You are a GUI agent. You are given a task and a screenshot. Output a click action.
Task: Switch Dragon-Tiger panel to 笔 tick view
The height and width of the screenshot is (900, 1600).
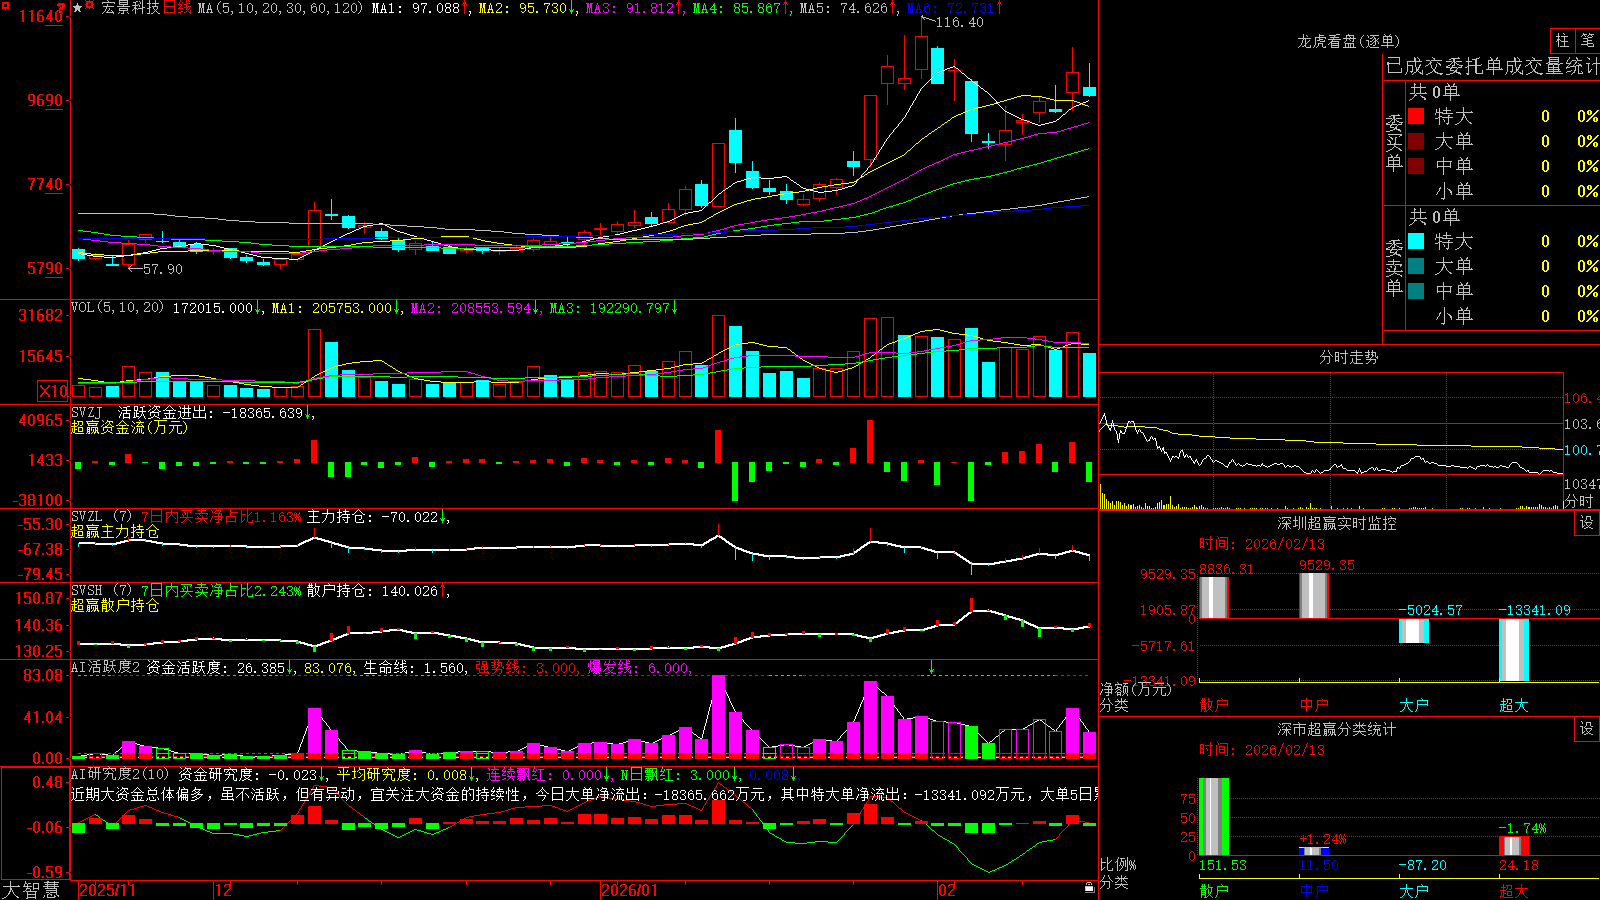coord(1588,41)
